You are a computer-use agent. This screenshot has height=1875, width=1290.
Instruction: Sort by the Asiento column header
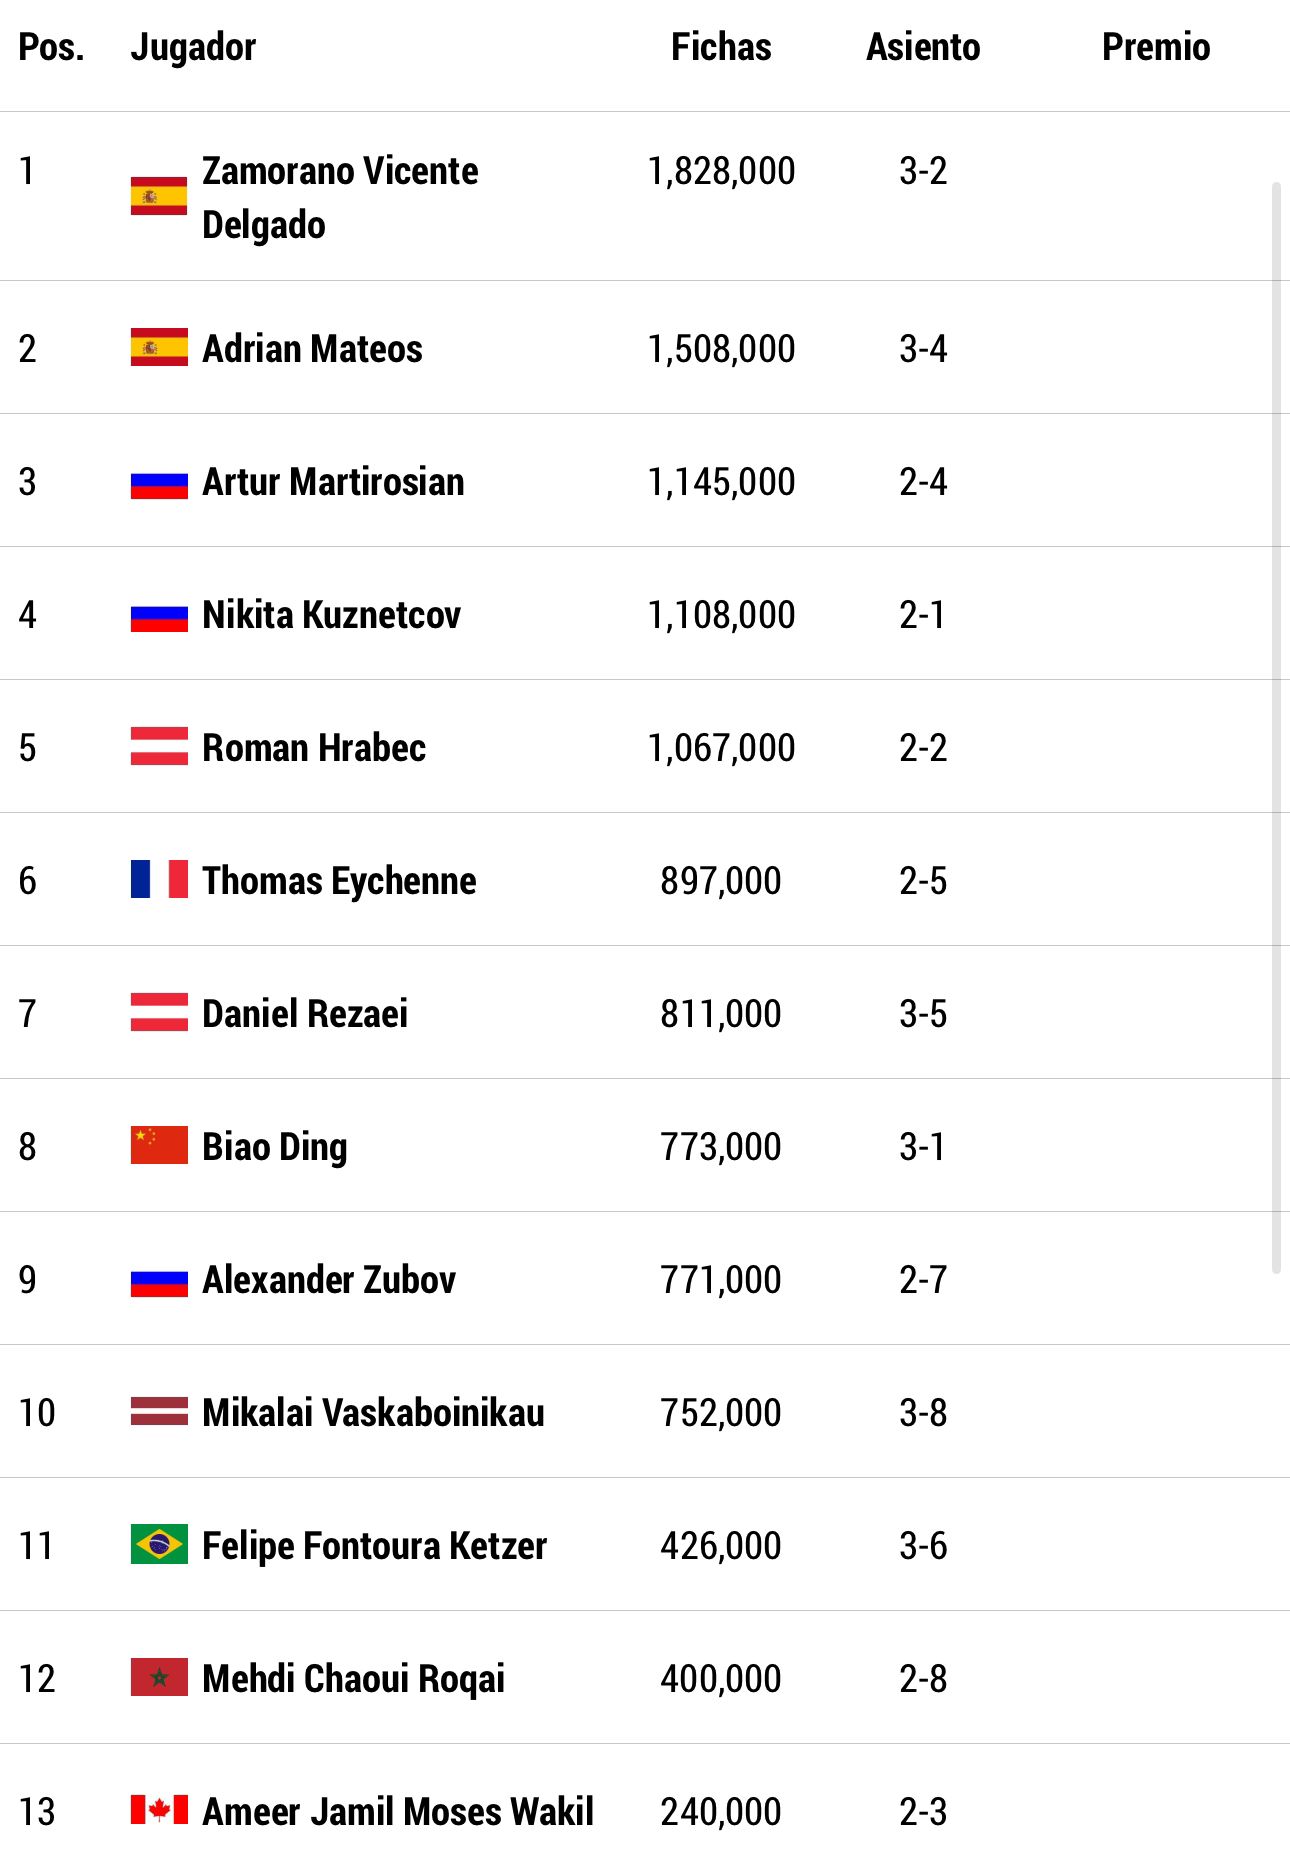coord(923,47)
